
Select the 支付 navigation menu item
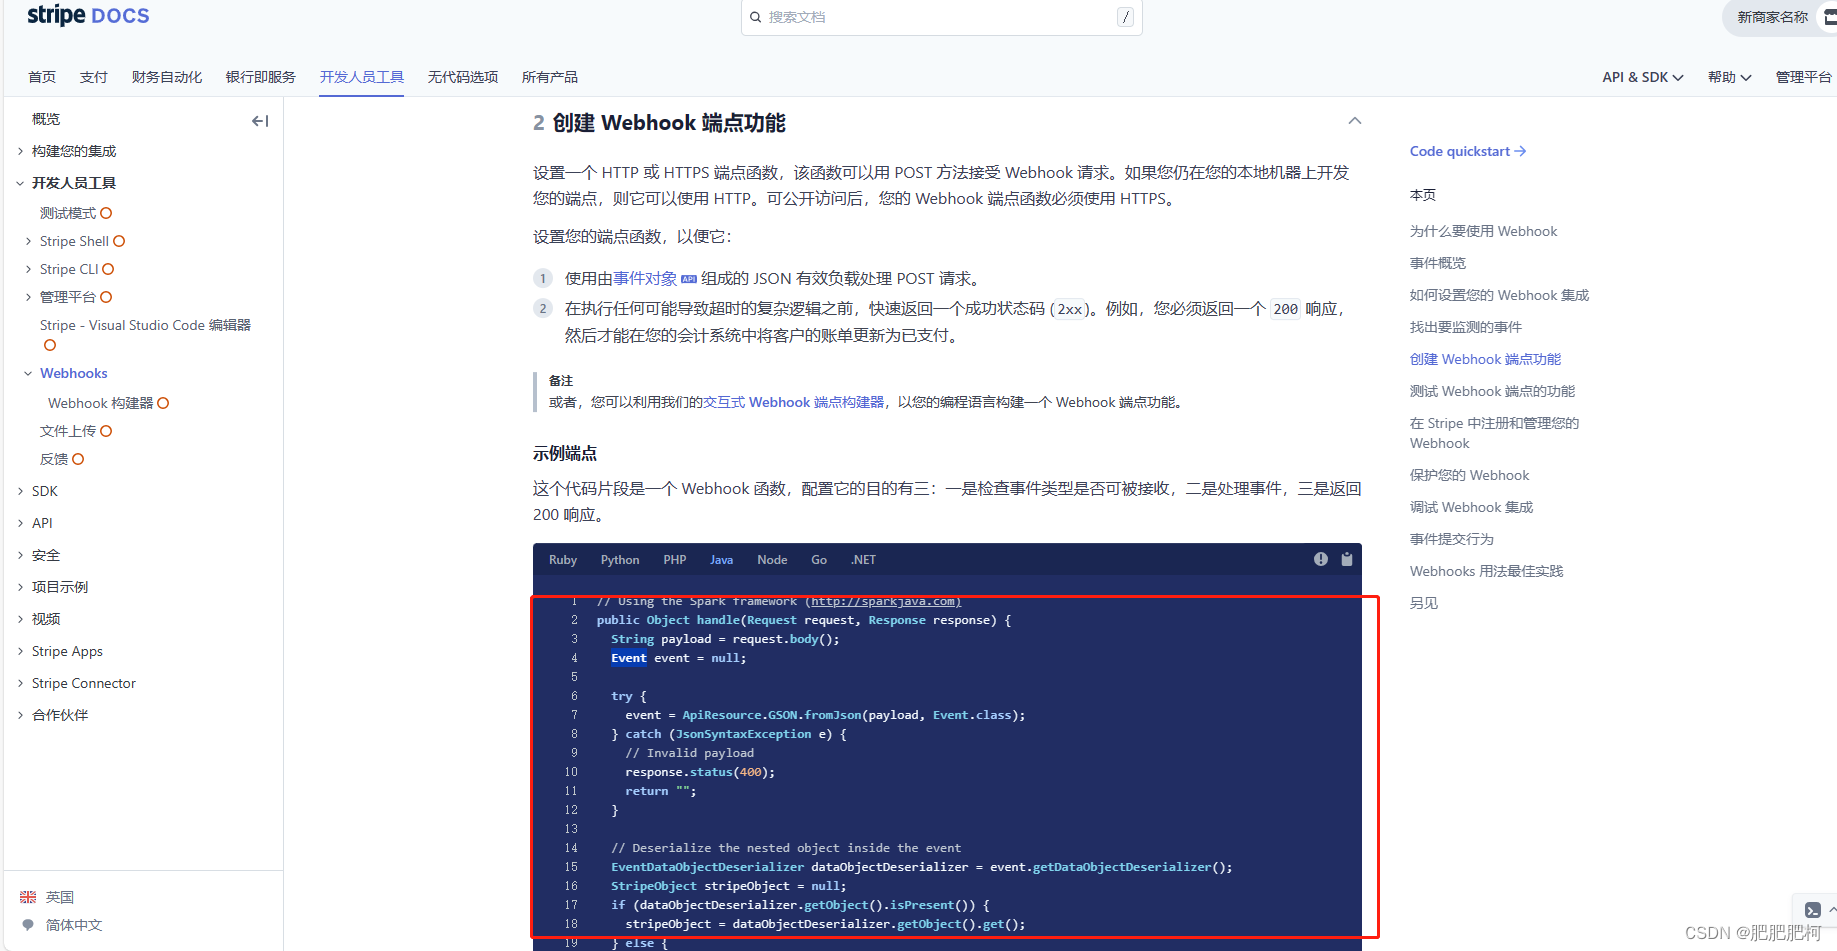coord(94,76)
